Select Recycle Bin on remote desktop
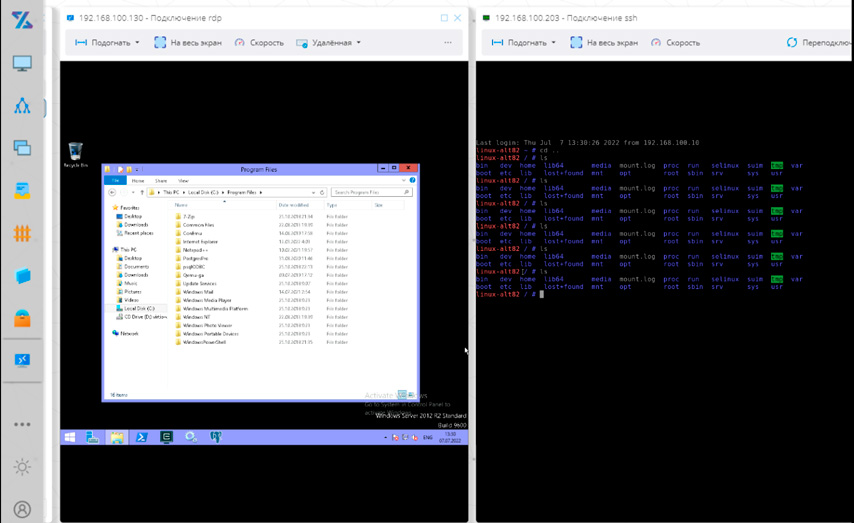The image size is (854, 523). tap(76, 155)
